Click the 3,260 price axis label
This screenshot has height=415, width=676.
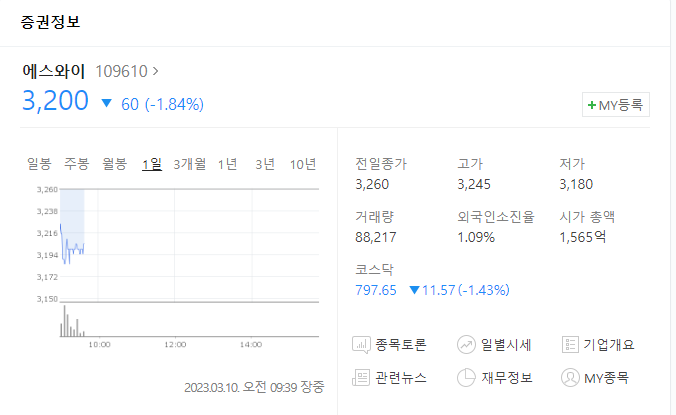tap(47, 190)
